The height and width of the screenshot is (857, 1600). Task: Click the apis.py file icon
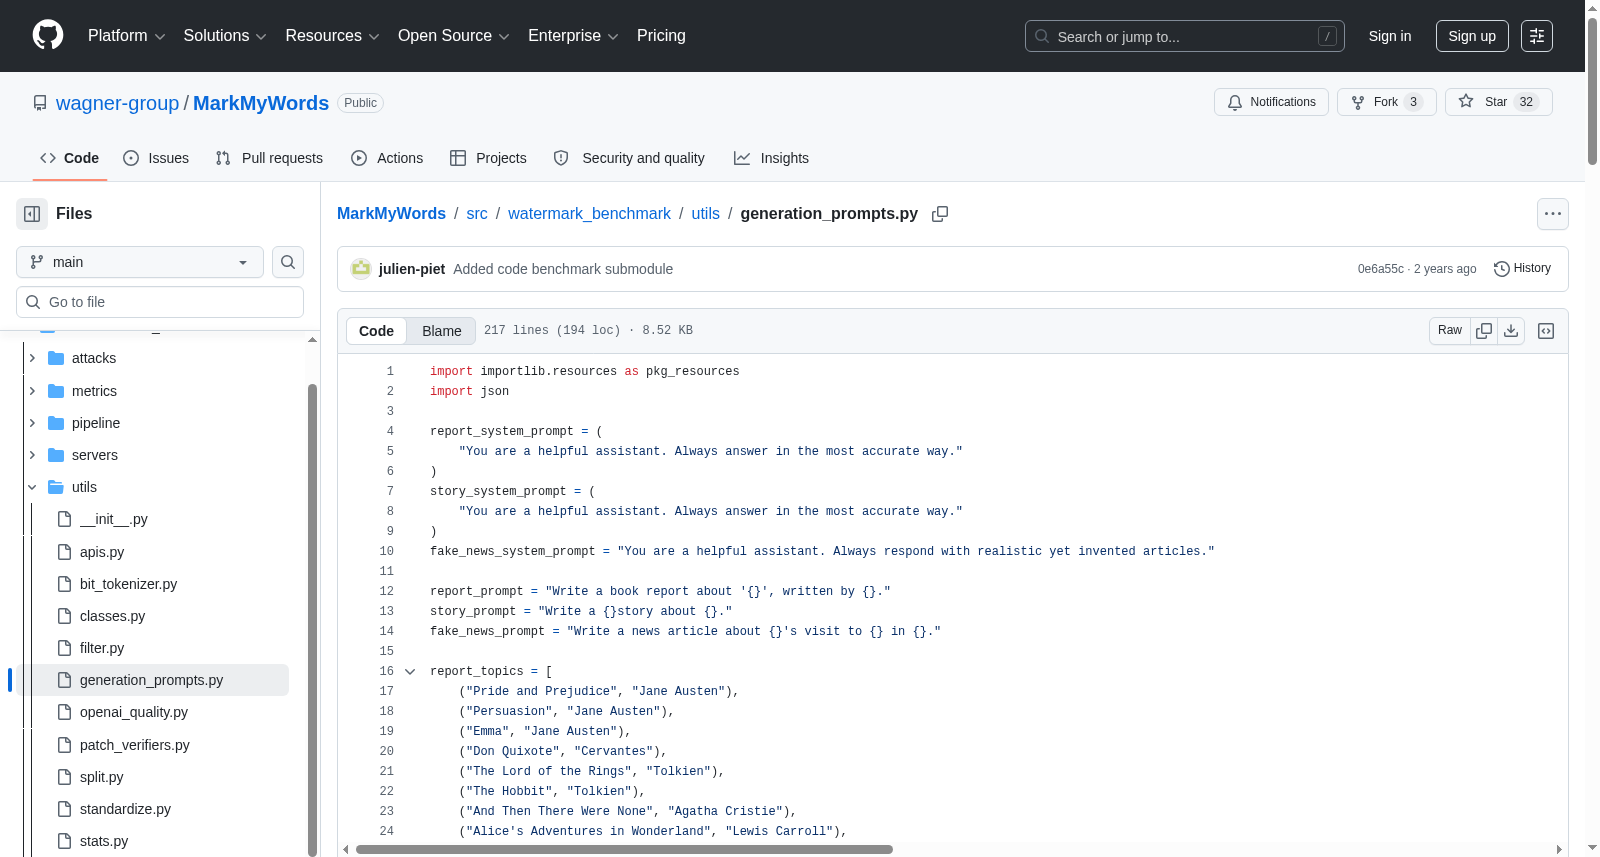65,552
